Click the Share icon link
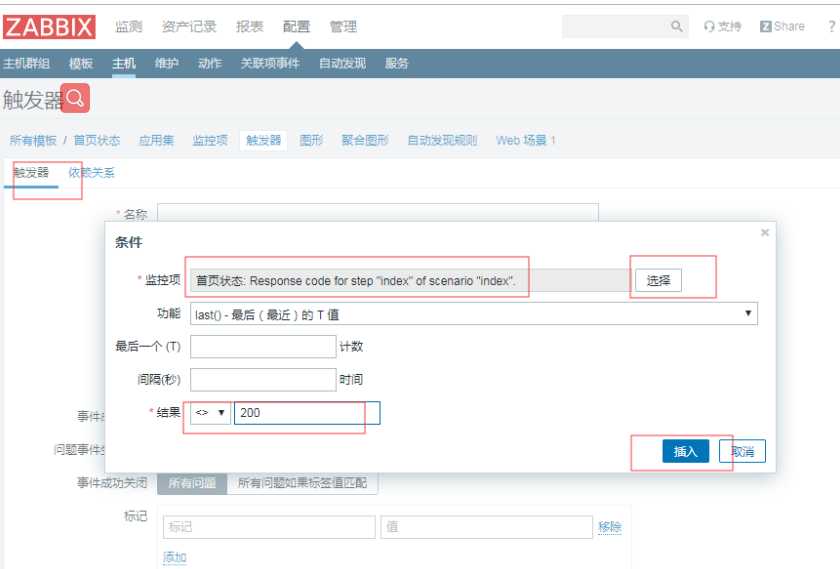This screenshot has height=569, width=840. (x=782, y=27)
